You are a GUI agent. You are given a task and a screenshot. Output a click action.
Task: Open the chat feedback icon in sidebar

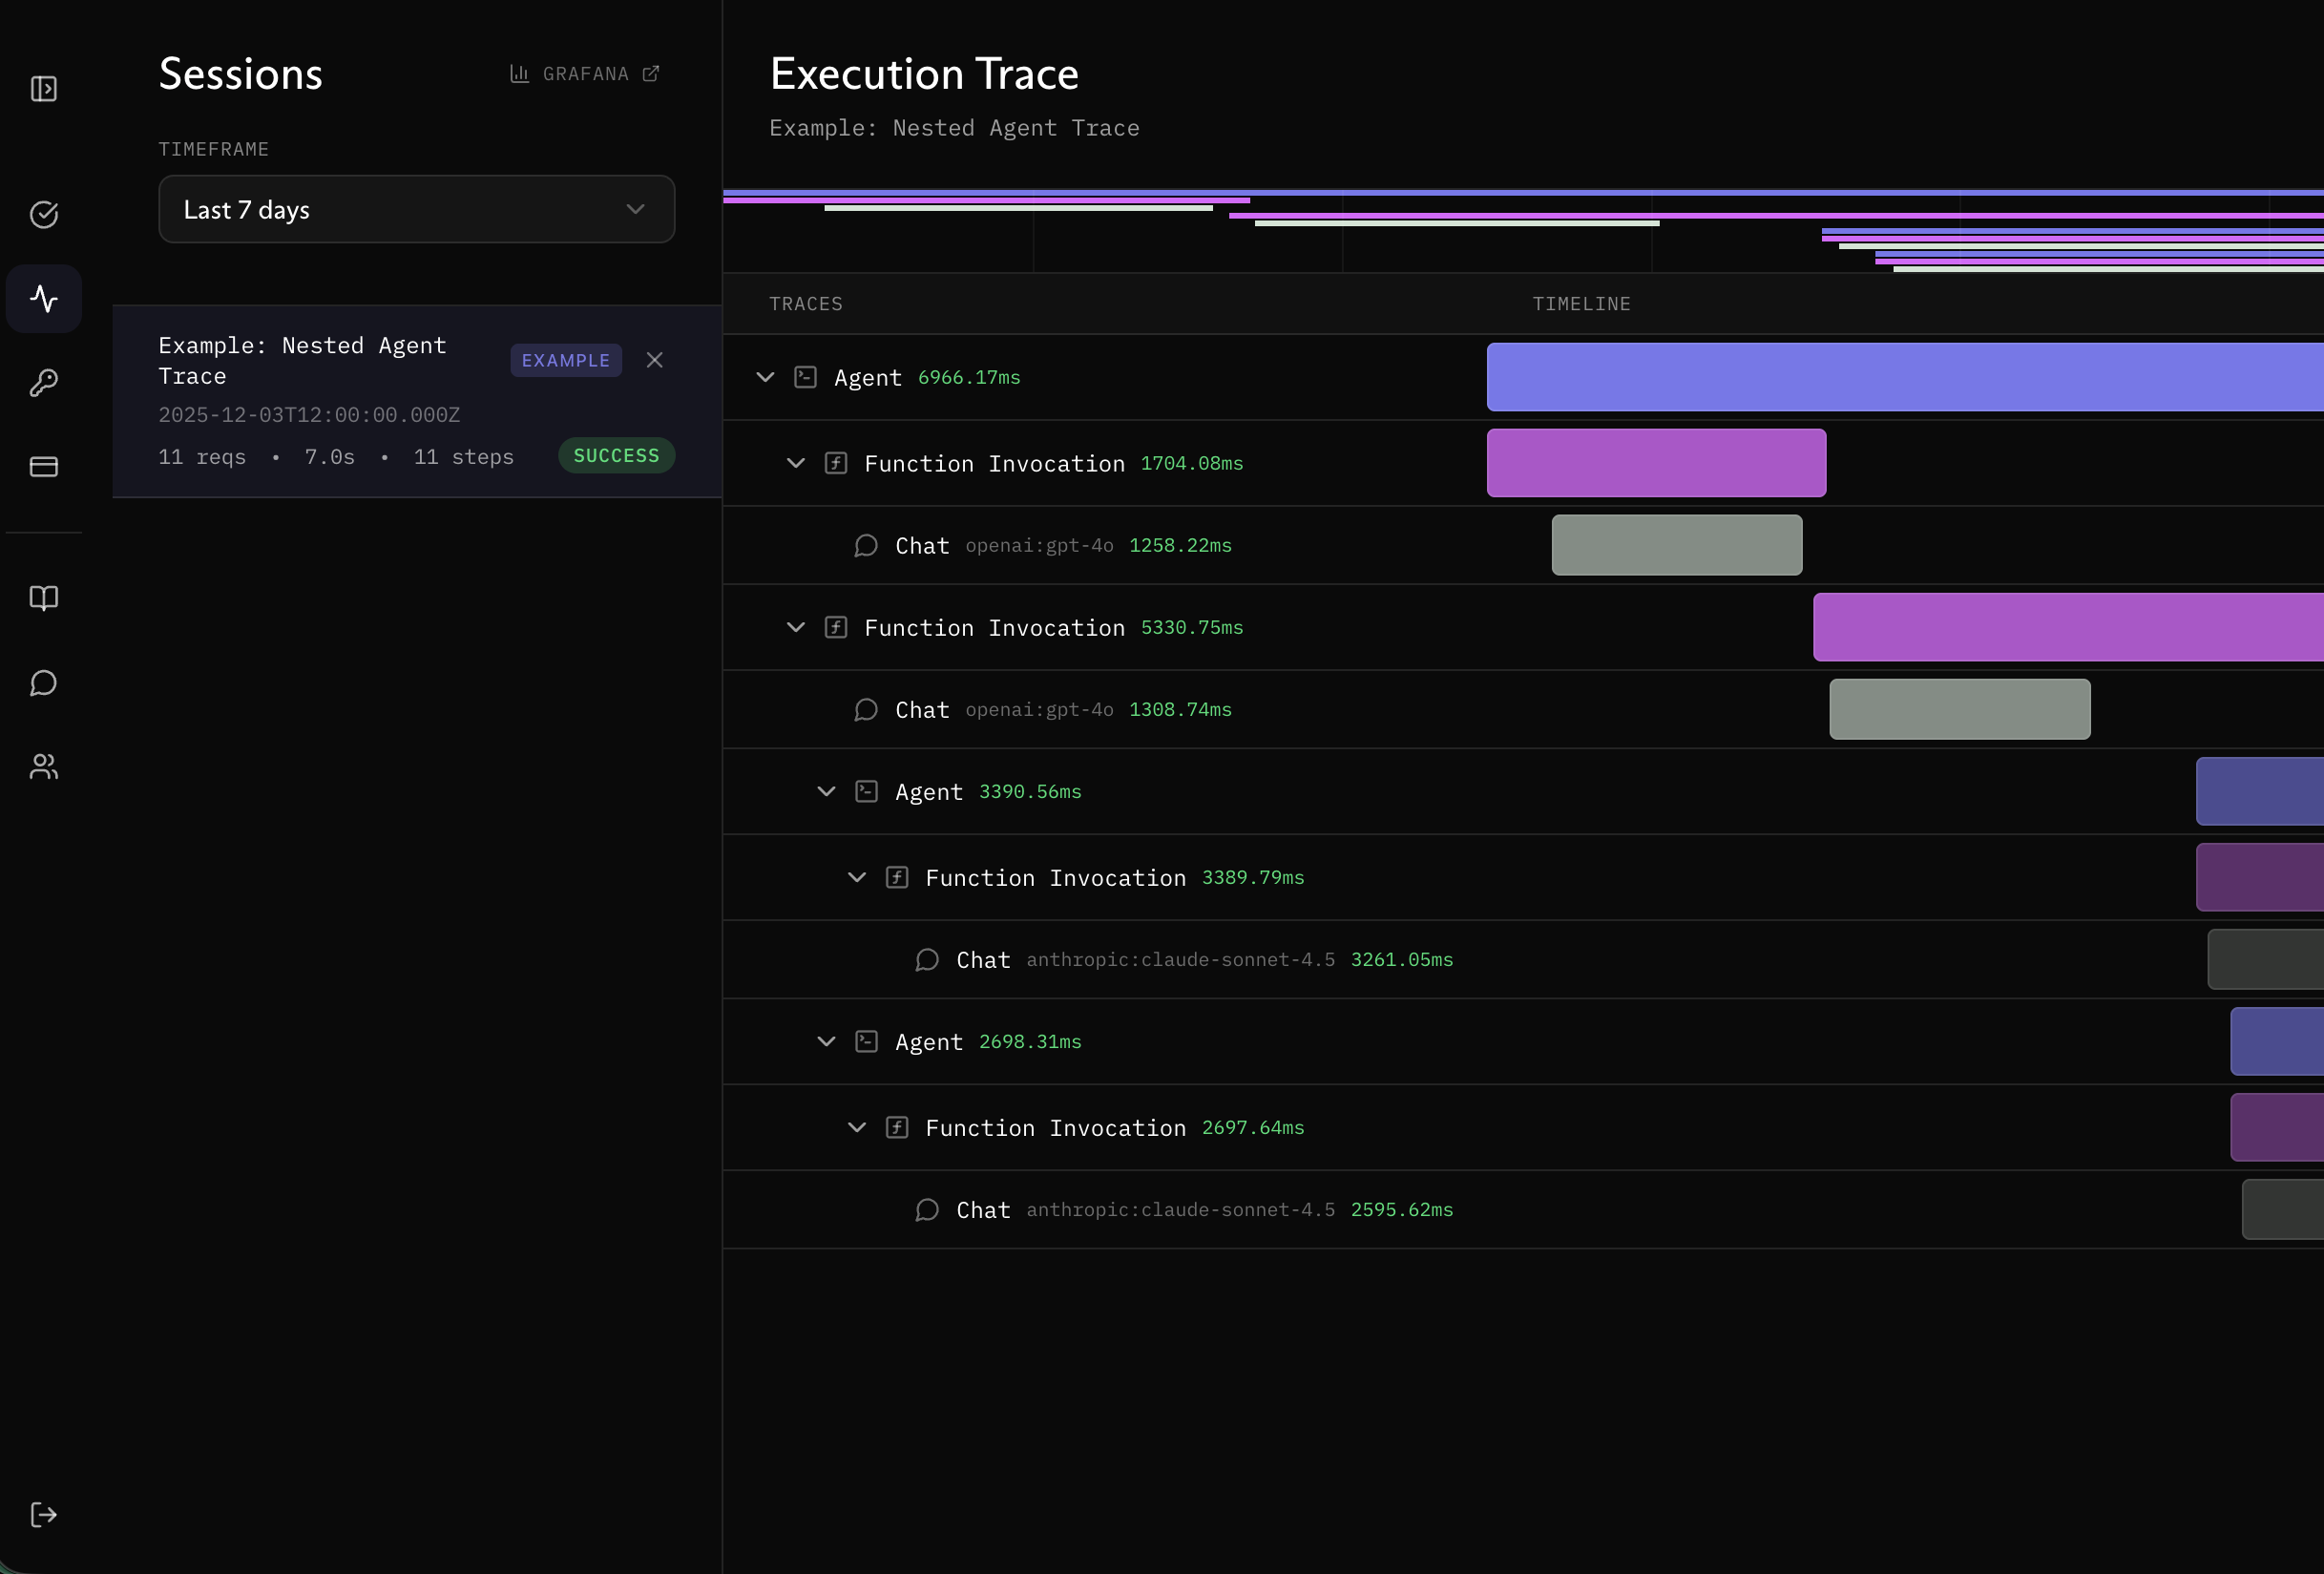44,683
